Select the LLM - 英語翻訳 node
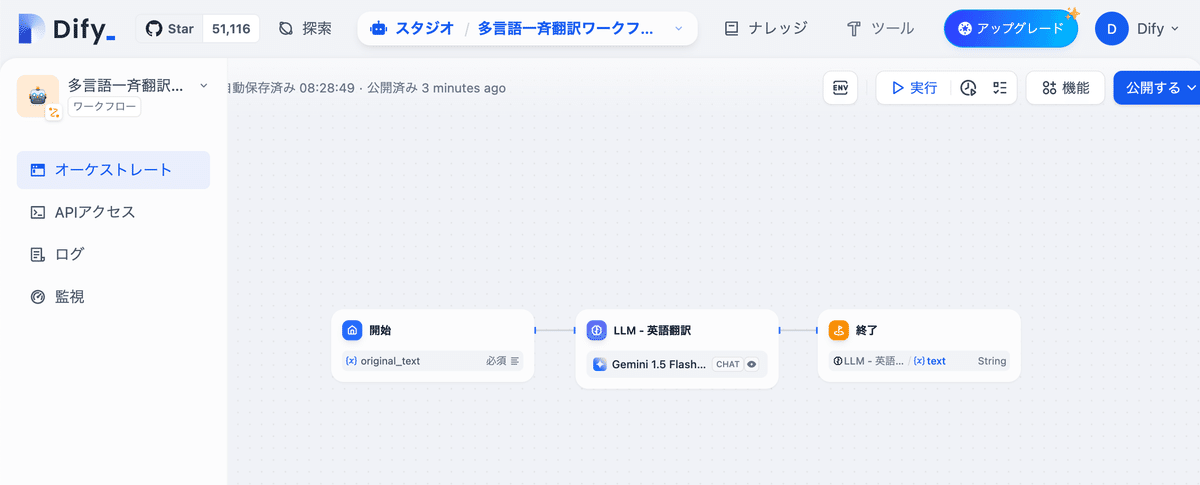1200x485 pixels. 677,349
